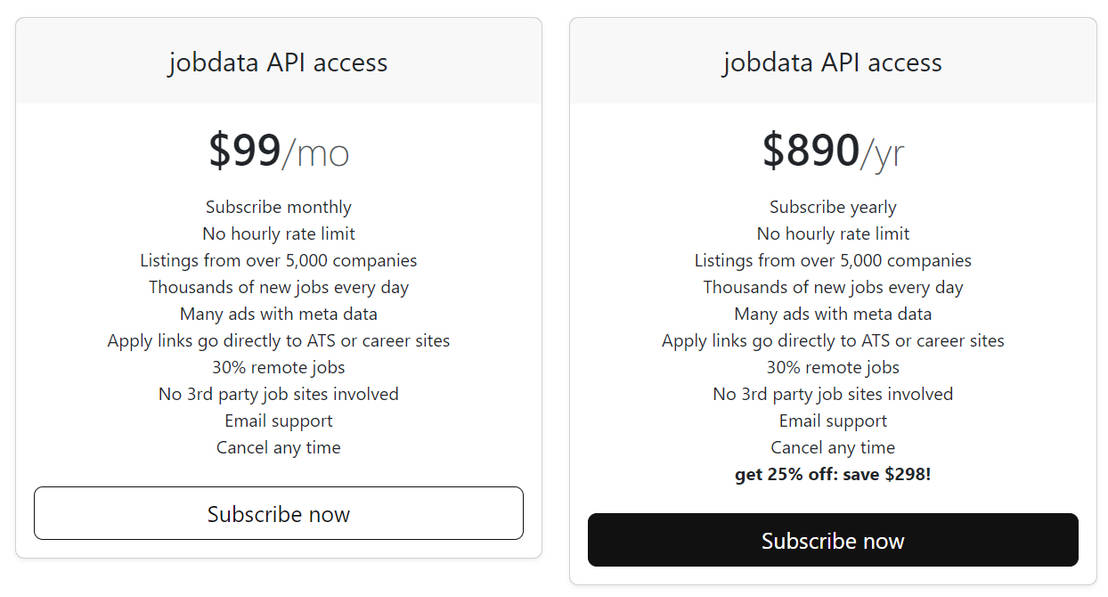Click Subscribe now on the monthly plan
The image size is (1108, 597).
click(x=278, y=513)
